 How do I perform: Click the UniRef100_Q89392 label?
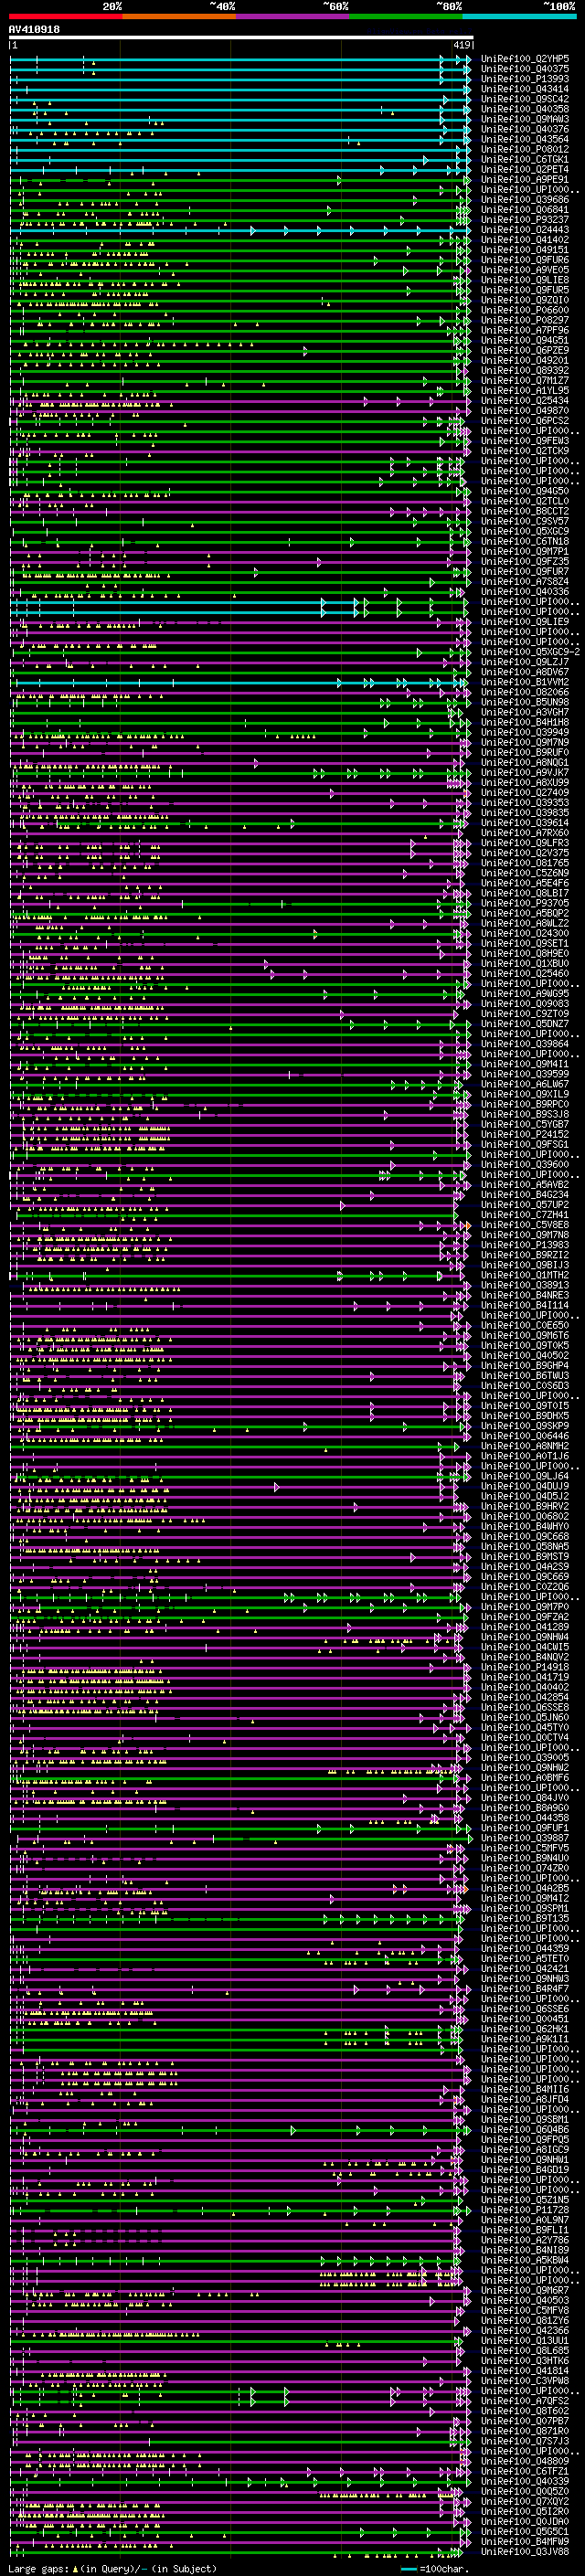[x=525, y=371]
